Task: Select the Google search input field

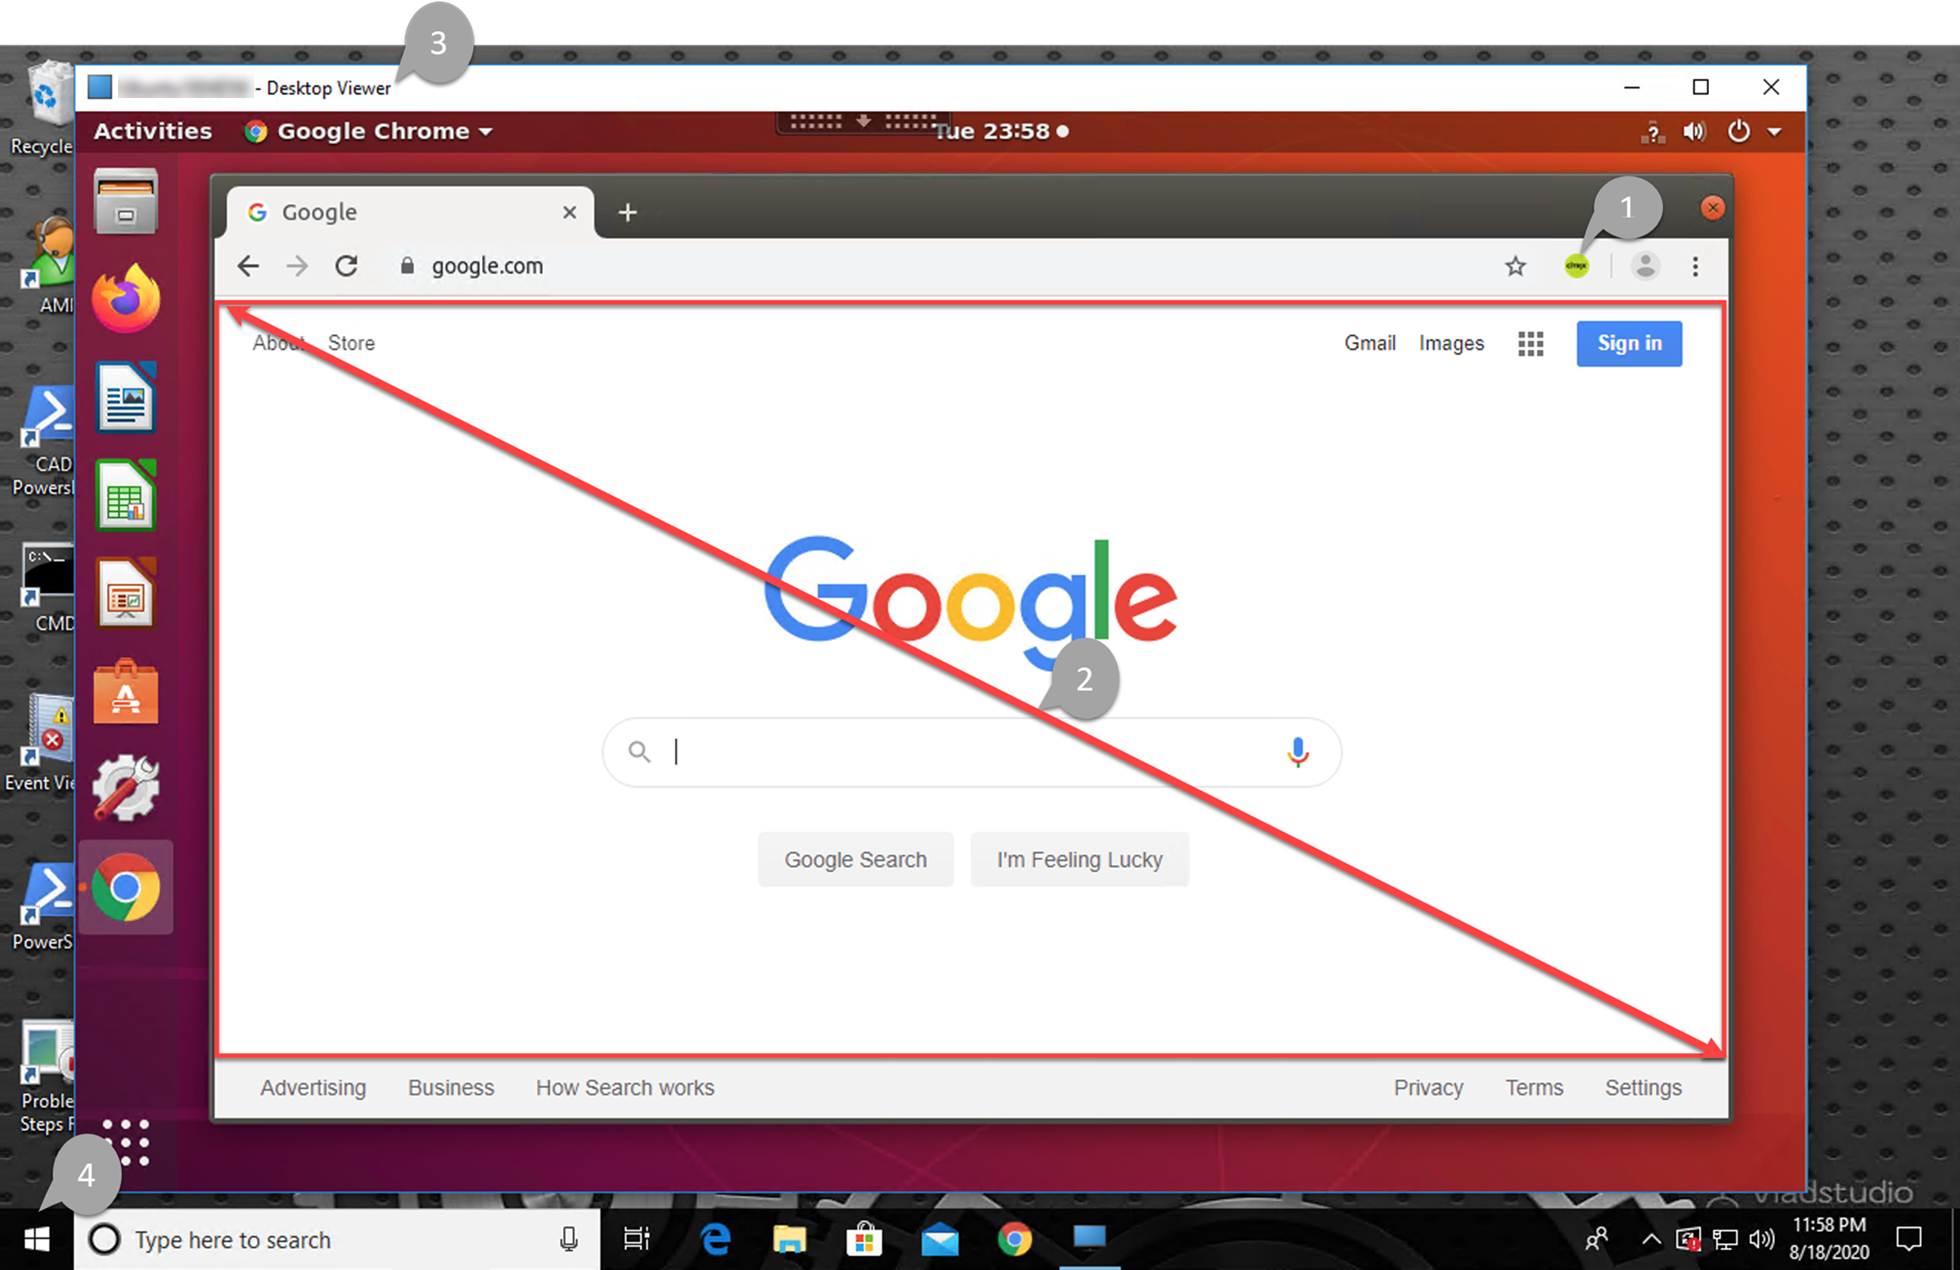Action: (976, 750)
